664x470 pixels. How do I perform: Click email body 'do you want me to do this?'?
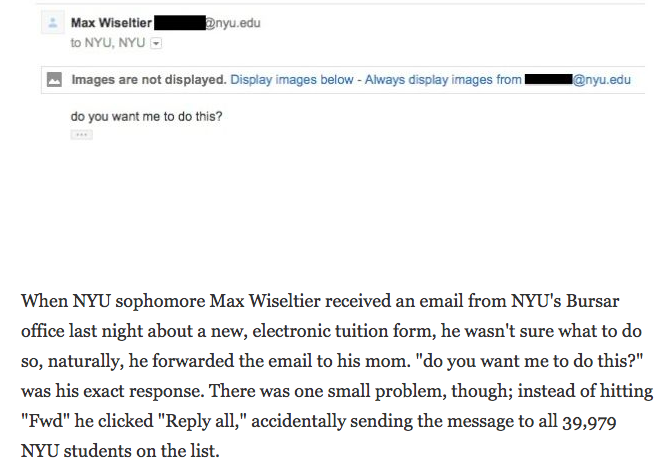click(147, 116)
